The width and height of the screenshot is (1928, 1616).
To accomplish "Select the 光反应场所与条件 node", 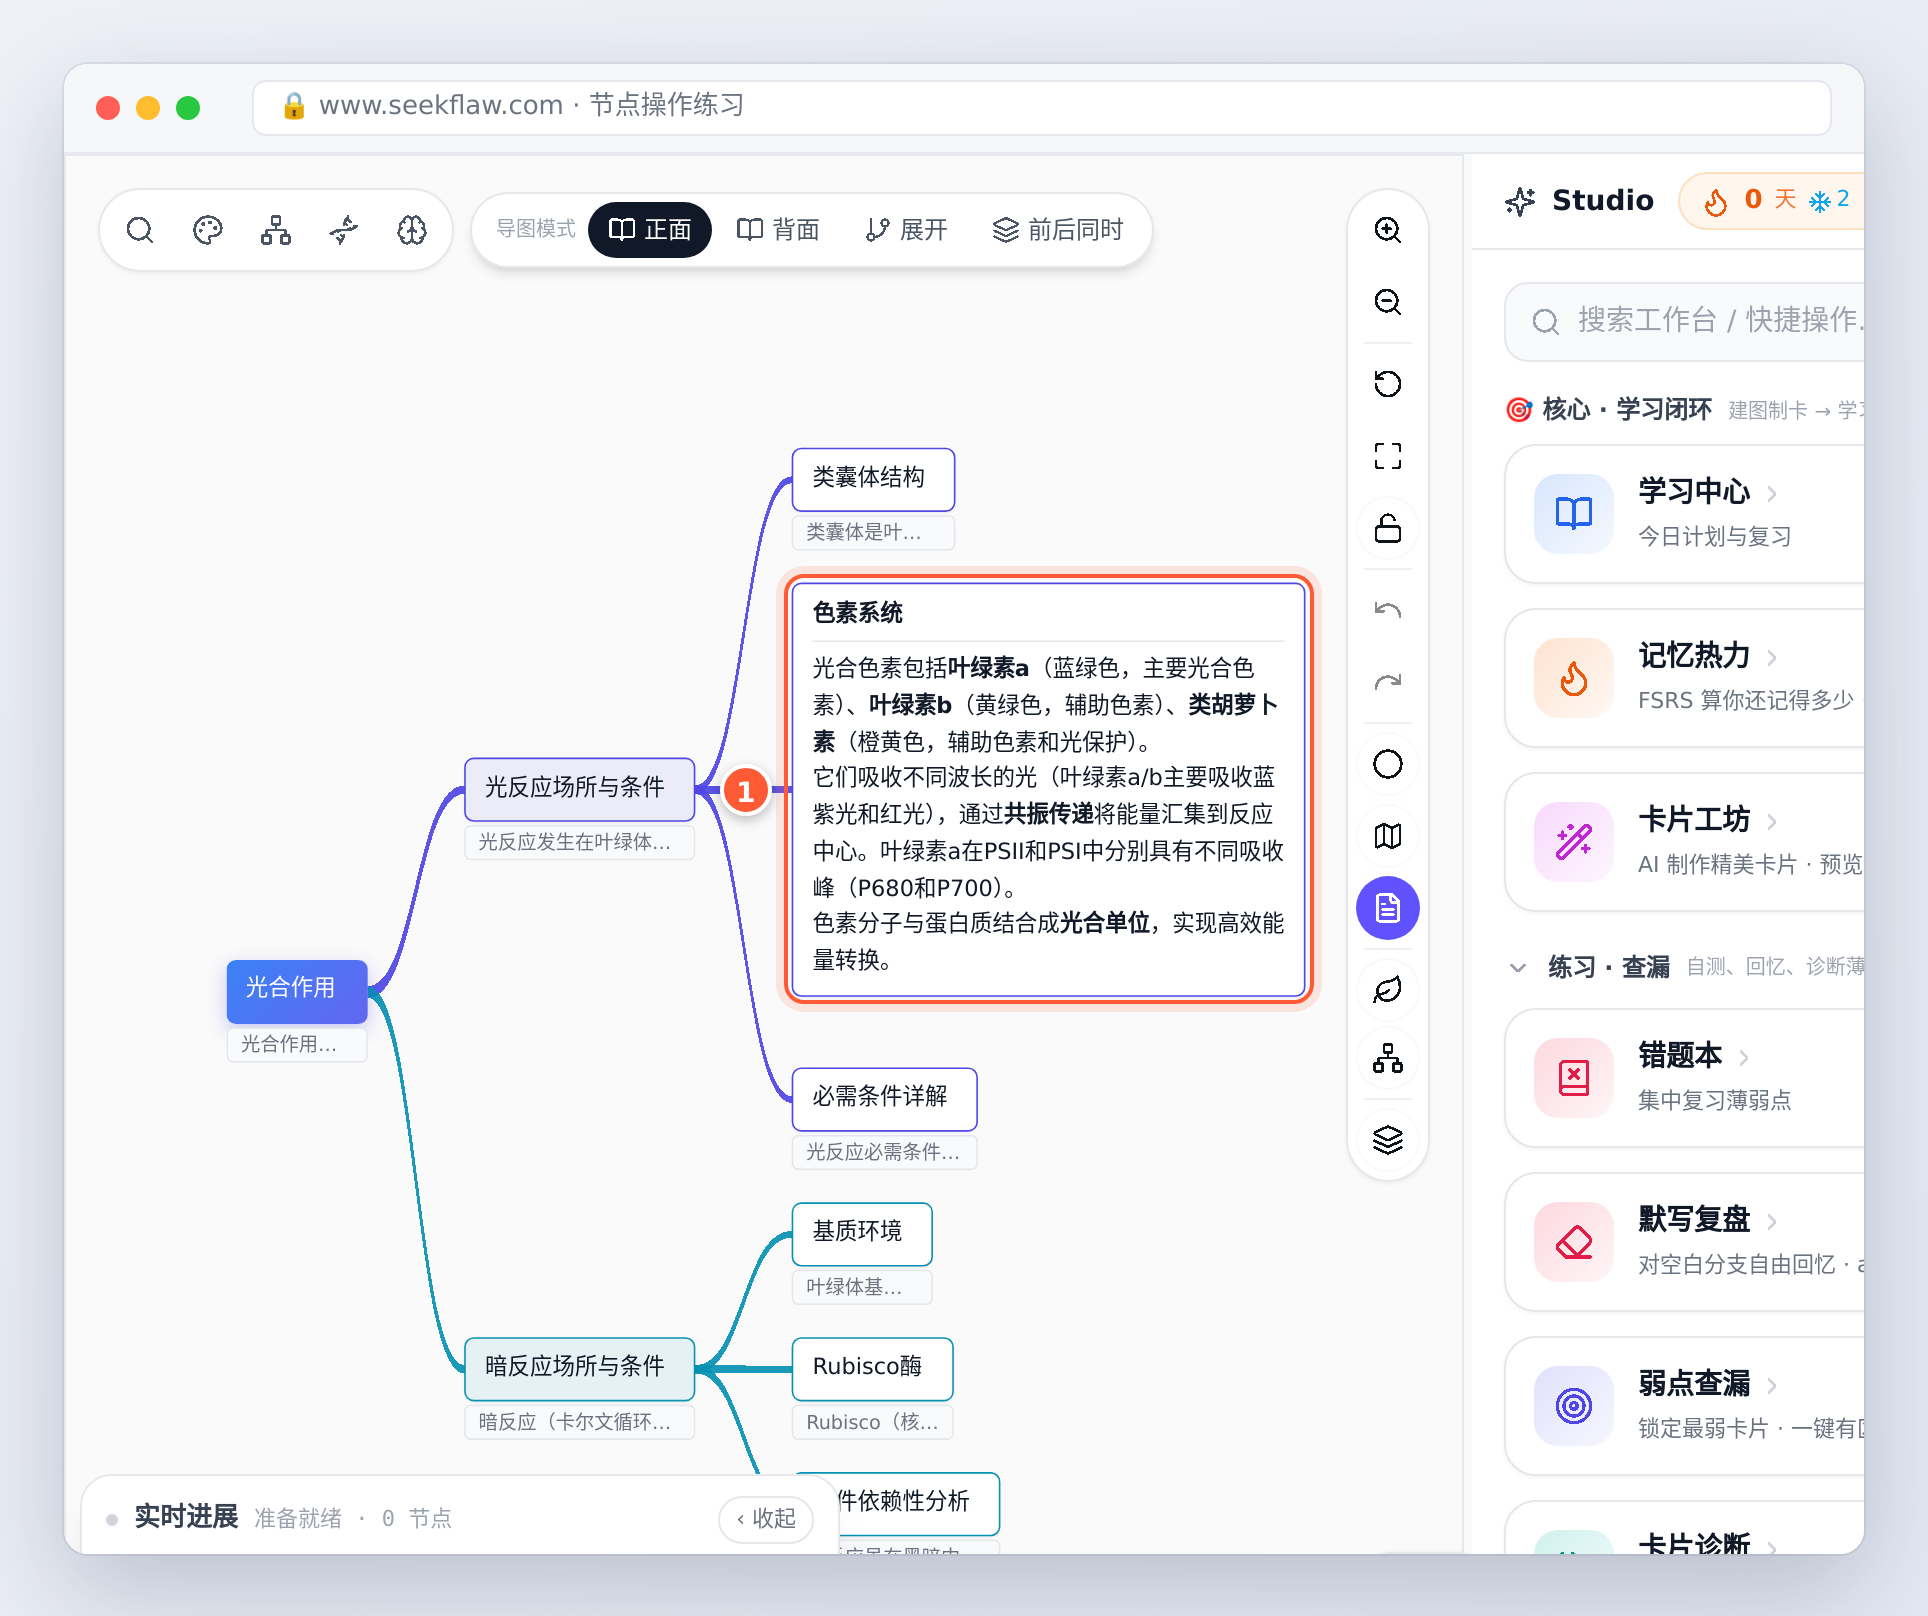I will point(579,788).
